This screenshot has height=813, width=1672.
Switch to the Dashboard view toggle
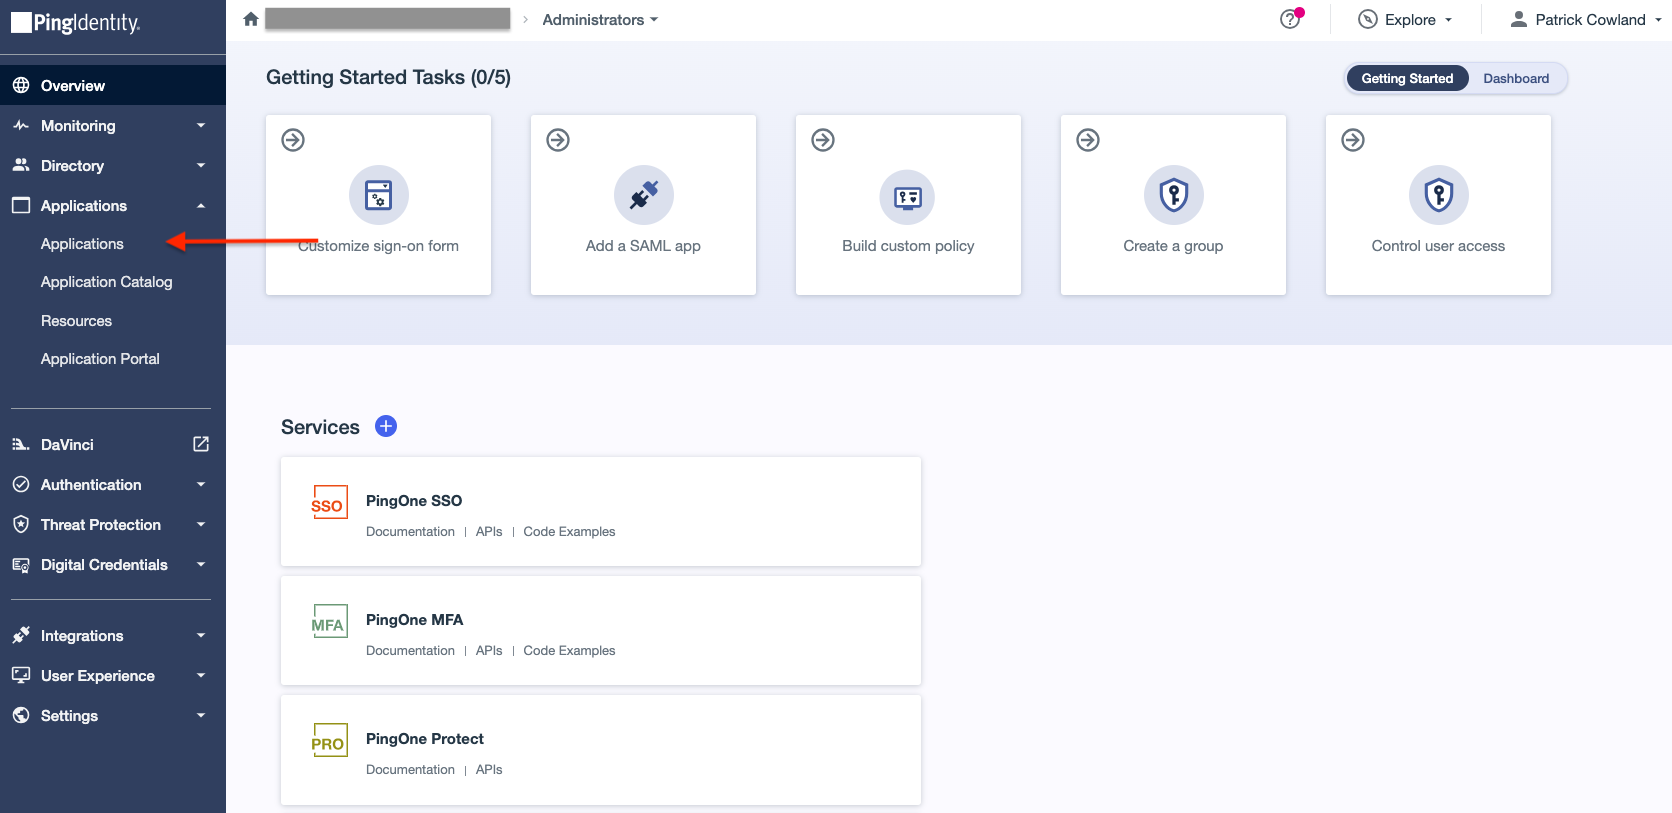(1515, 78)
